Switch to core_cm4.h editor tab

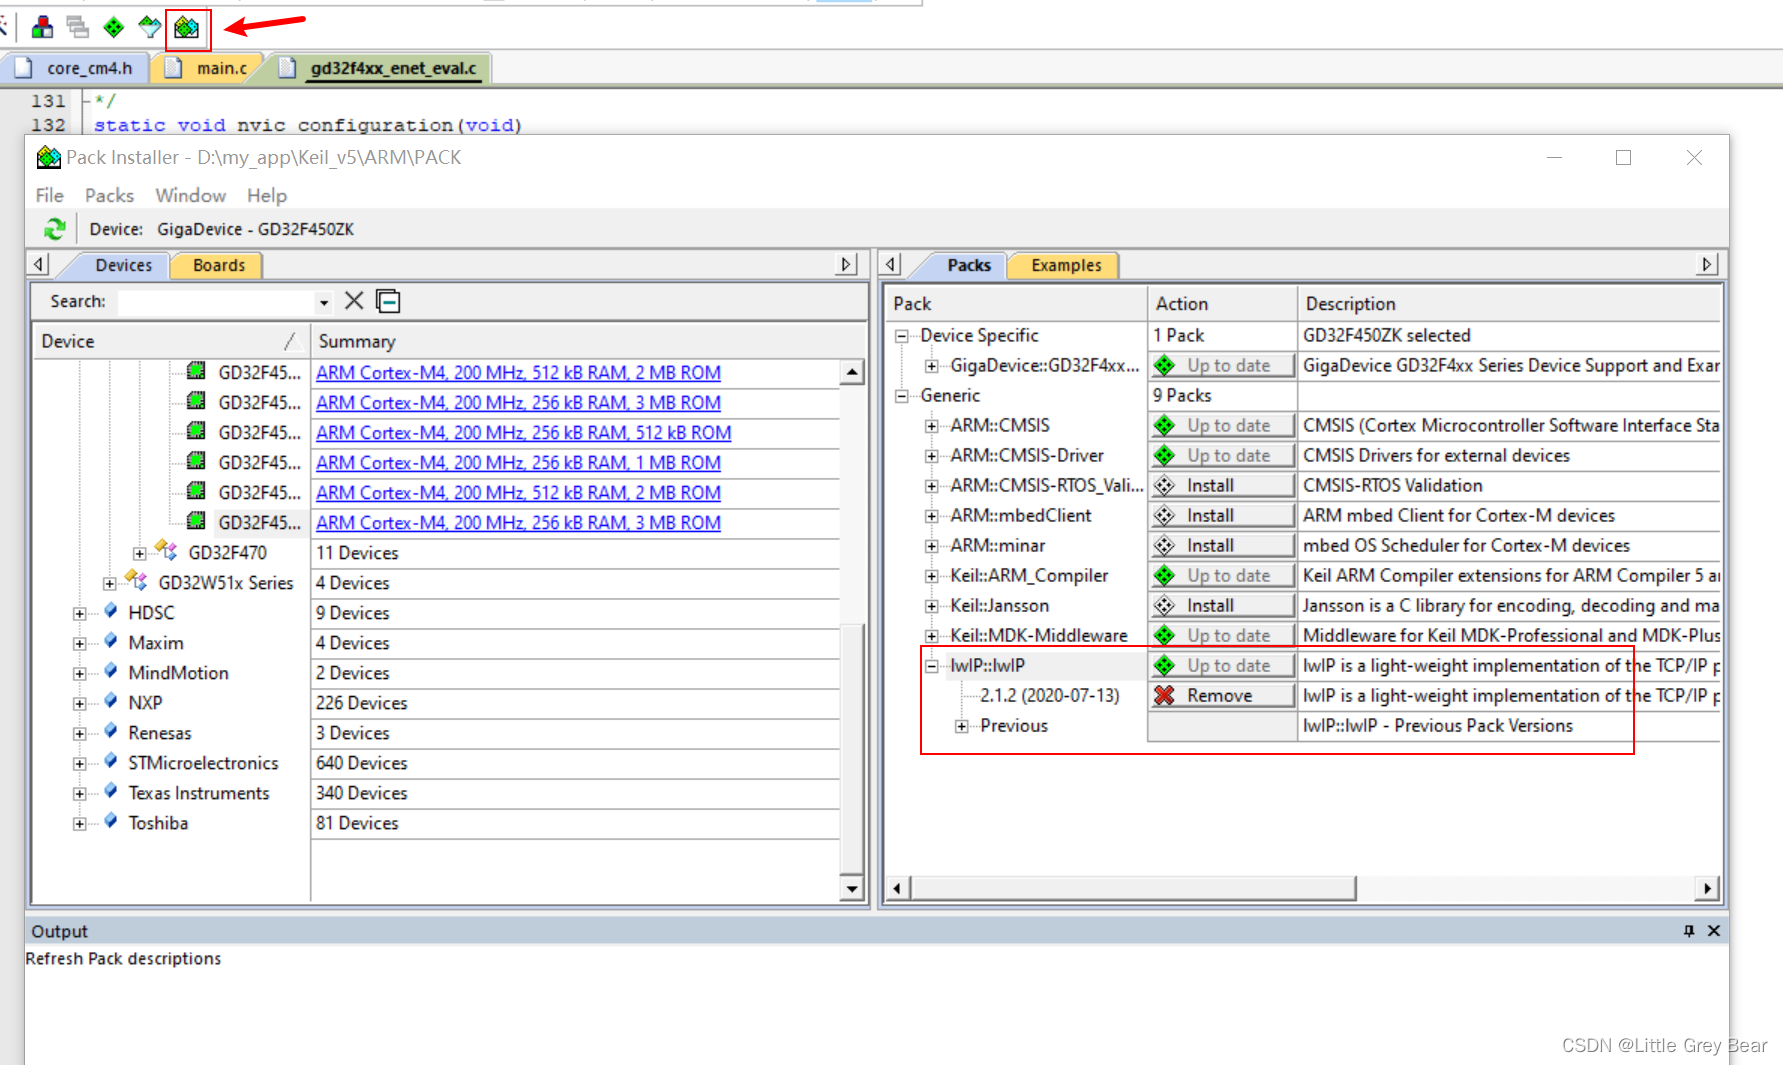tap(78, 68)
